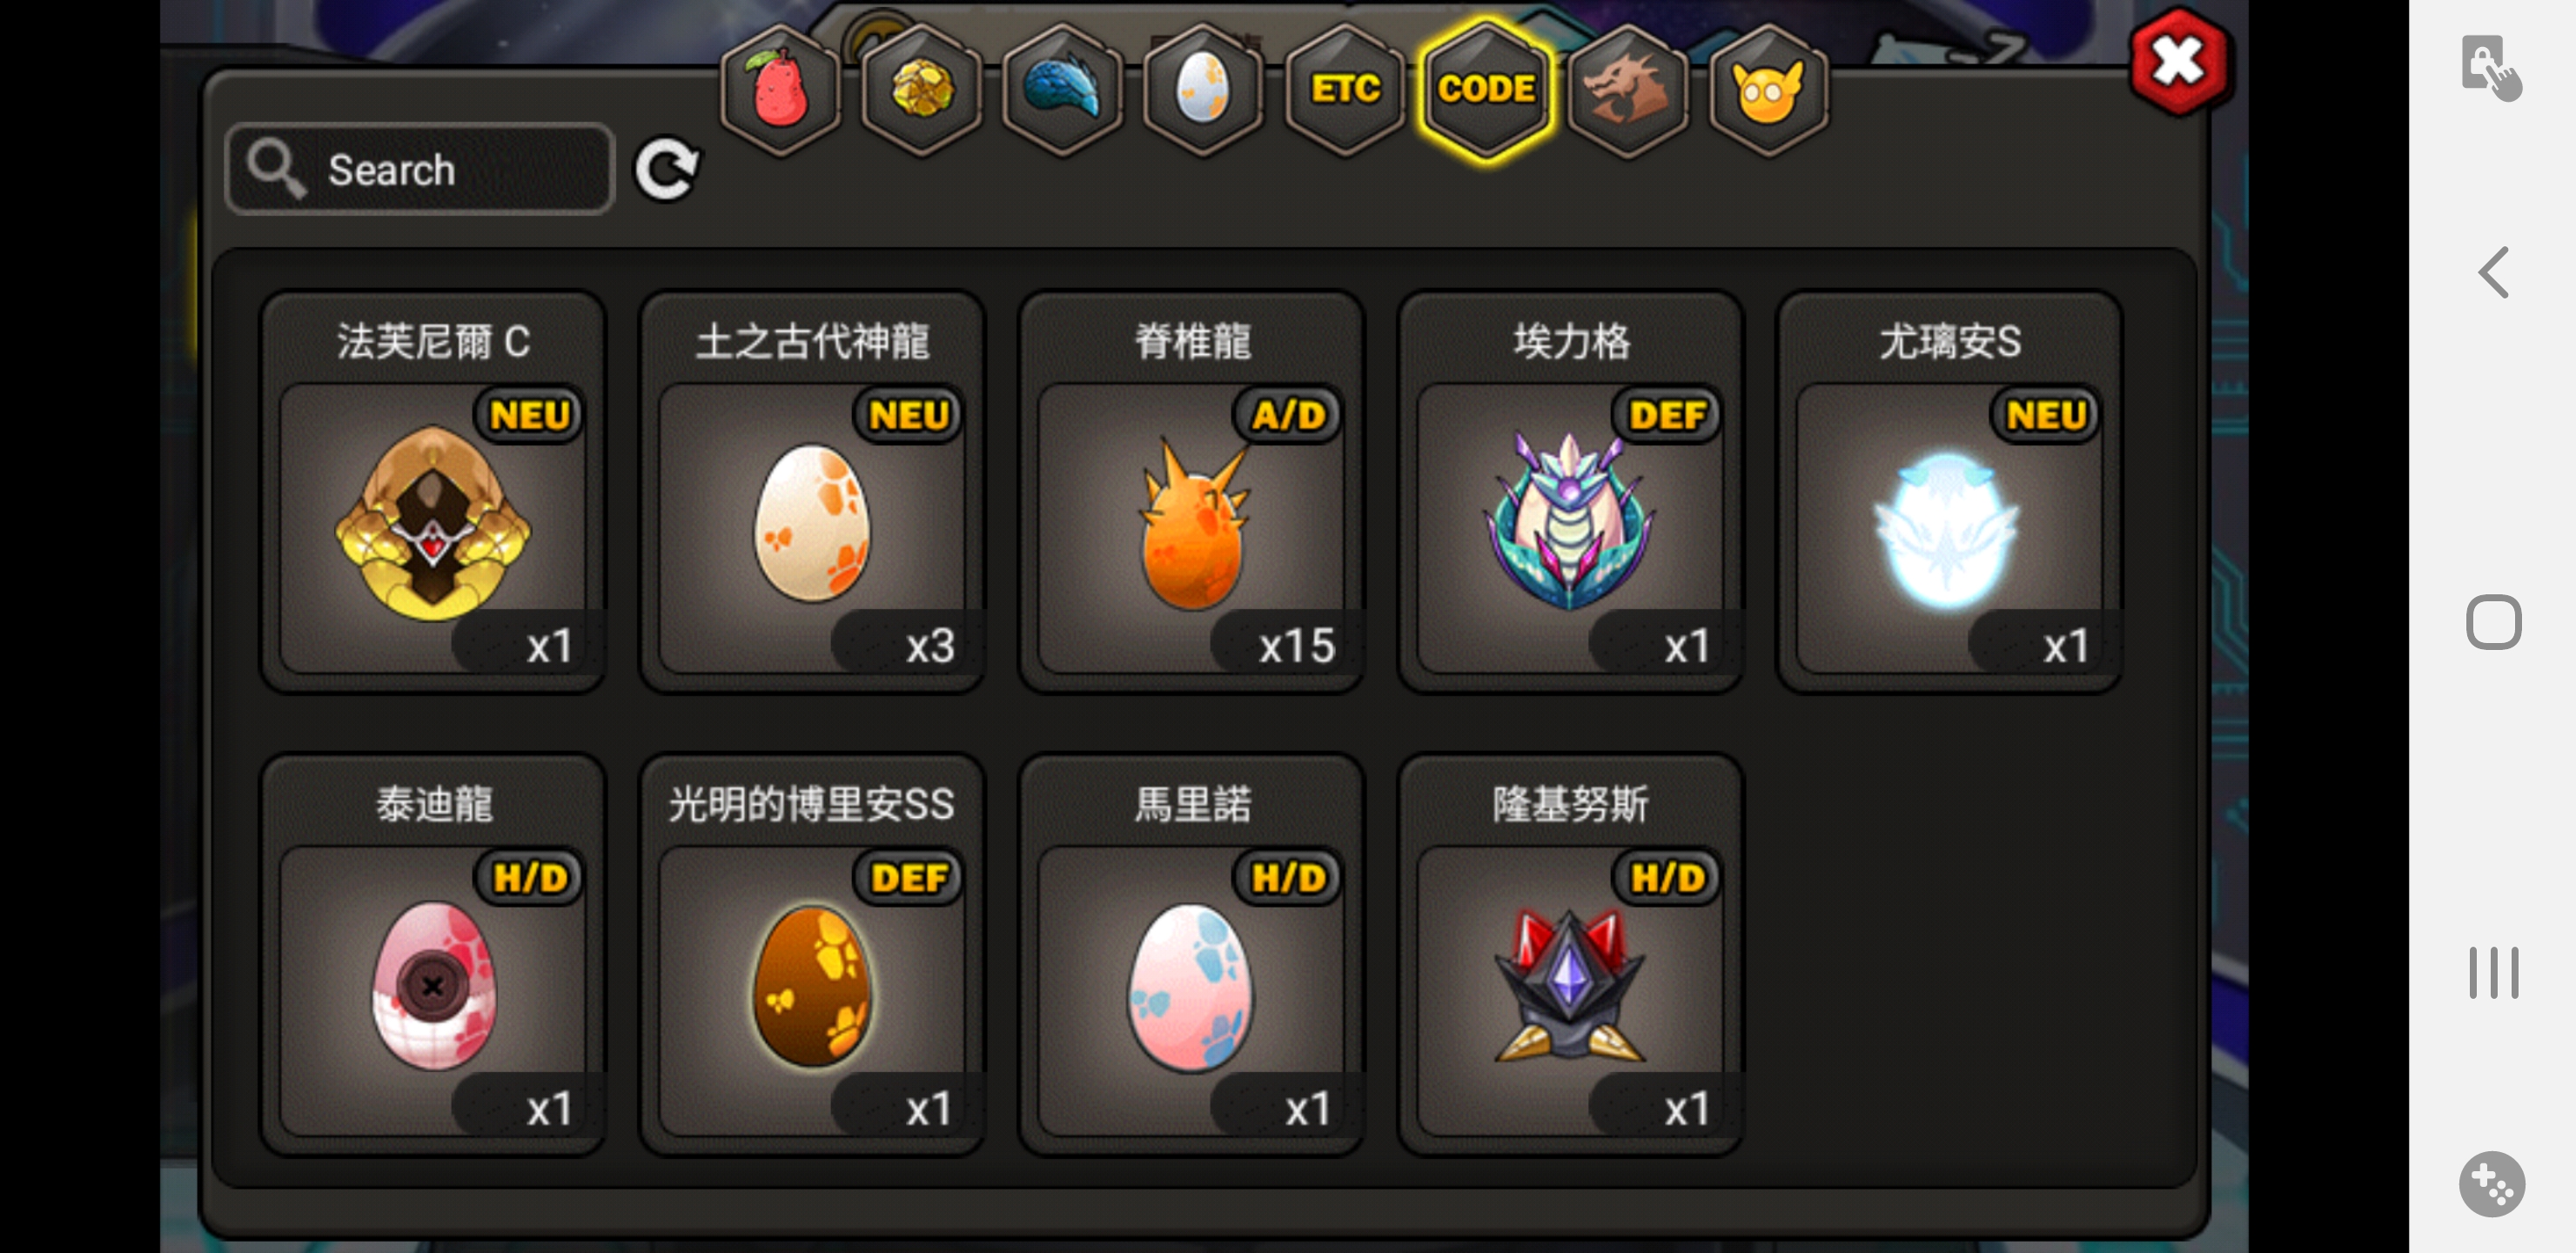Pick the spiky orange 脊椎龍 egg
This screenshot has height=1253, width=2576.
click(x=1191, y=492)
